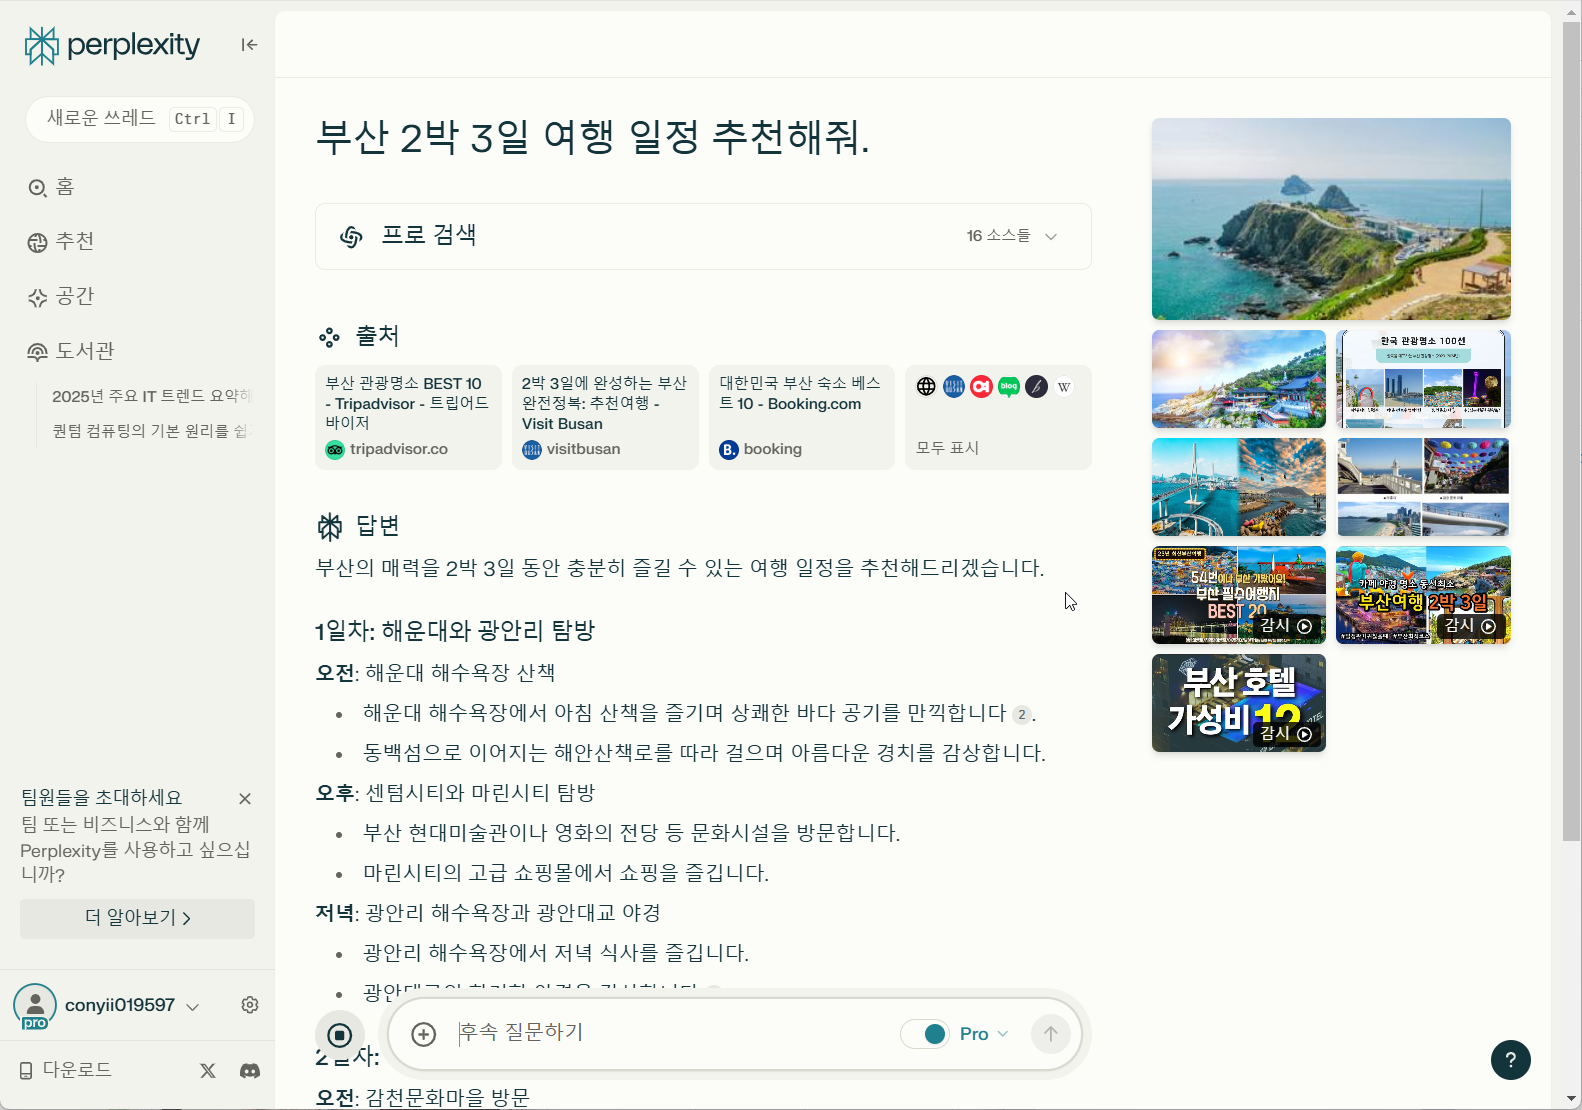Click the visitbusan favicon

click(532, 450)
